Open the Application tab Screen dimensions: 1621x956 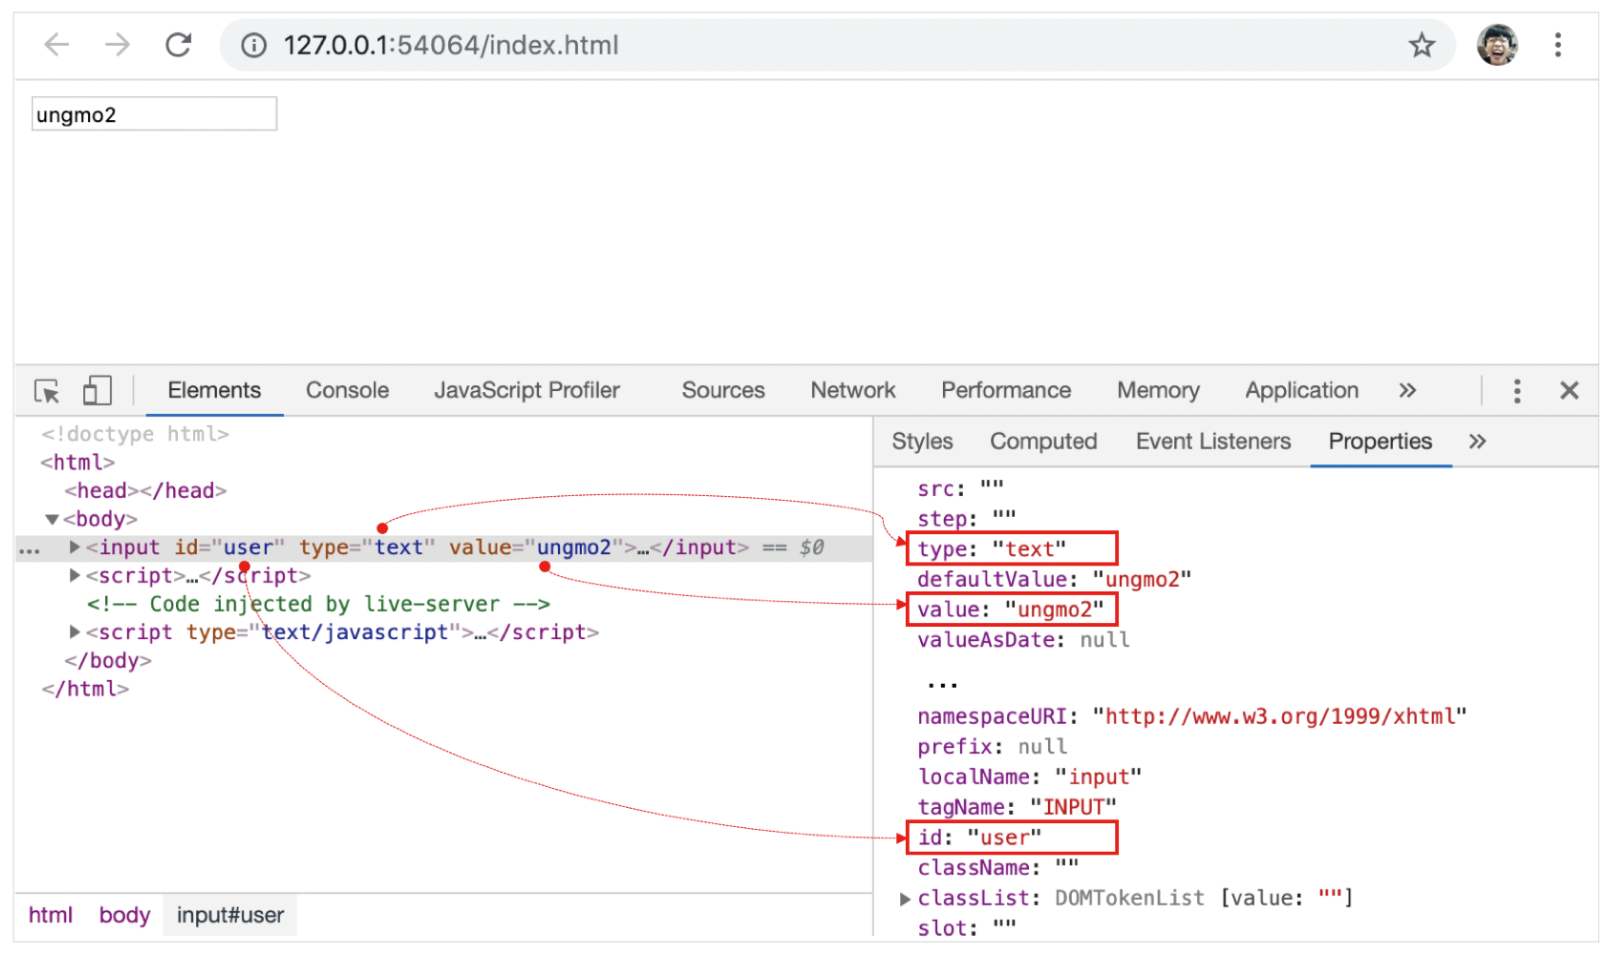point(1302,391)
